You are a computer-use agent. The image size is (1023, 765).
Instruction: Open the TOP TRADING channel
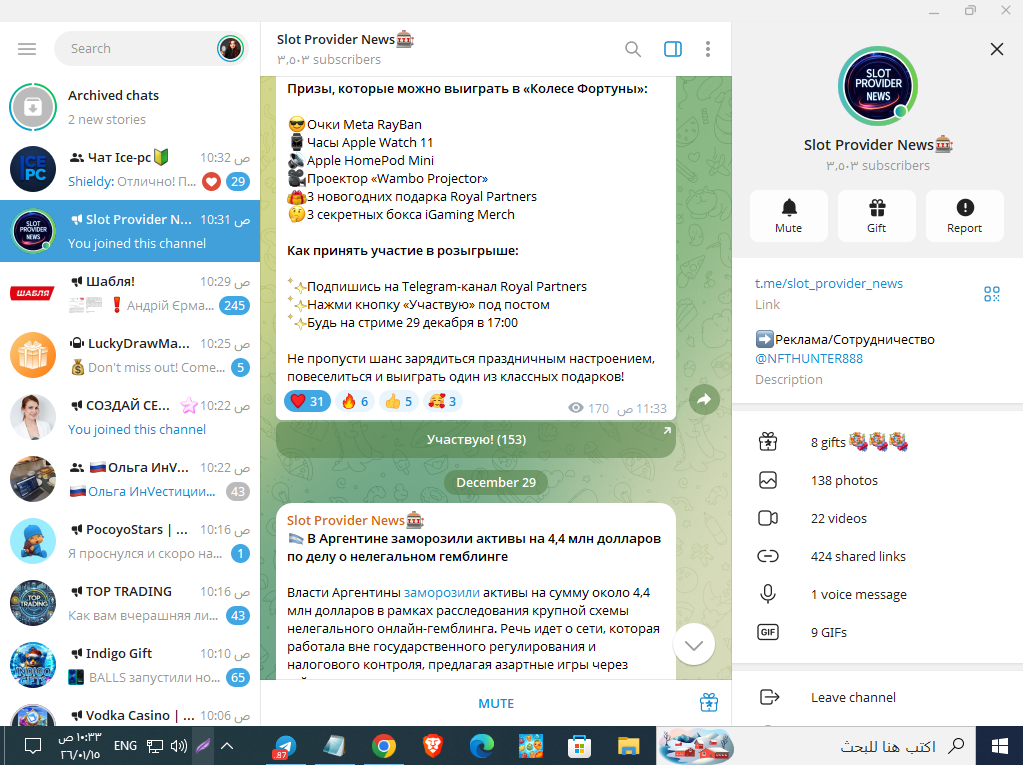130,603
